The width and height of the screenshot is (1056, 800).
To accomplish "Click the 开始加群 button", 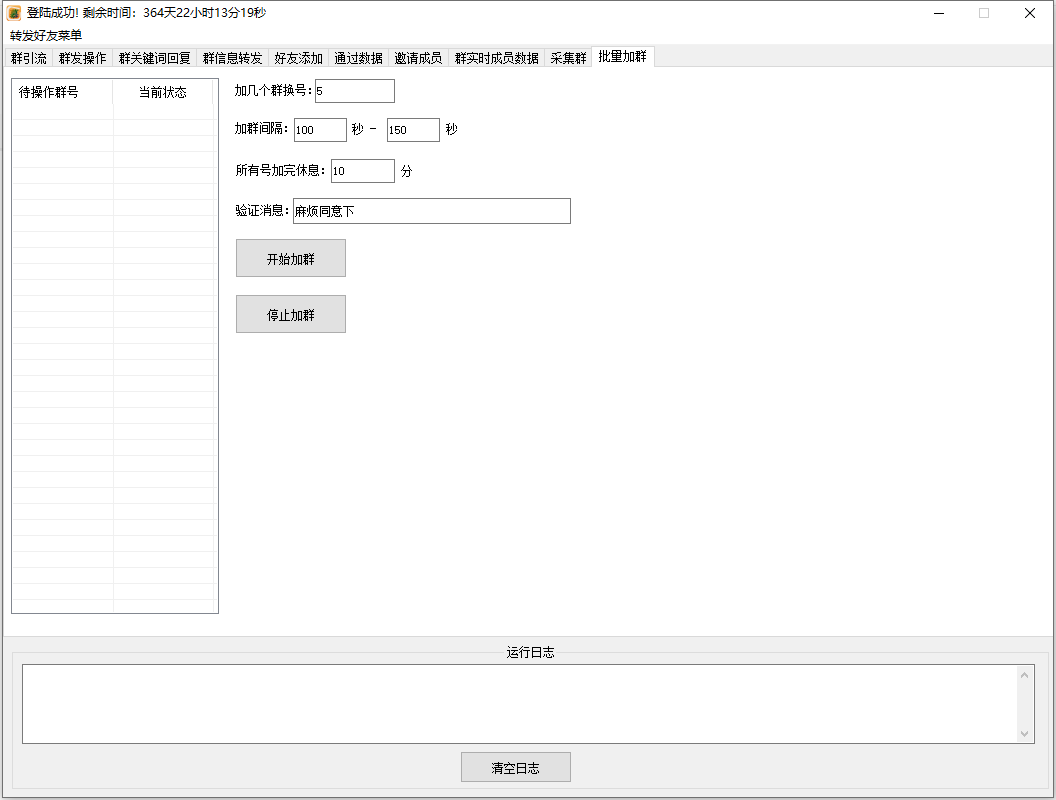I will tap(291, 259).
